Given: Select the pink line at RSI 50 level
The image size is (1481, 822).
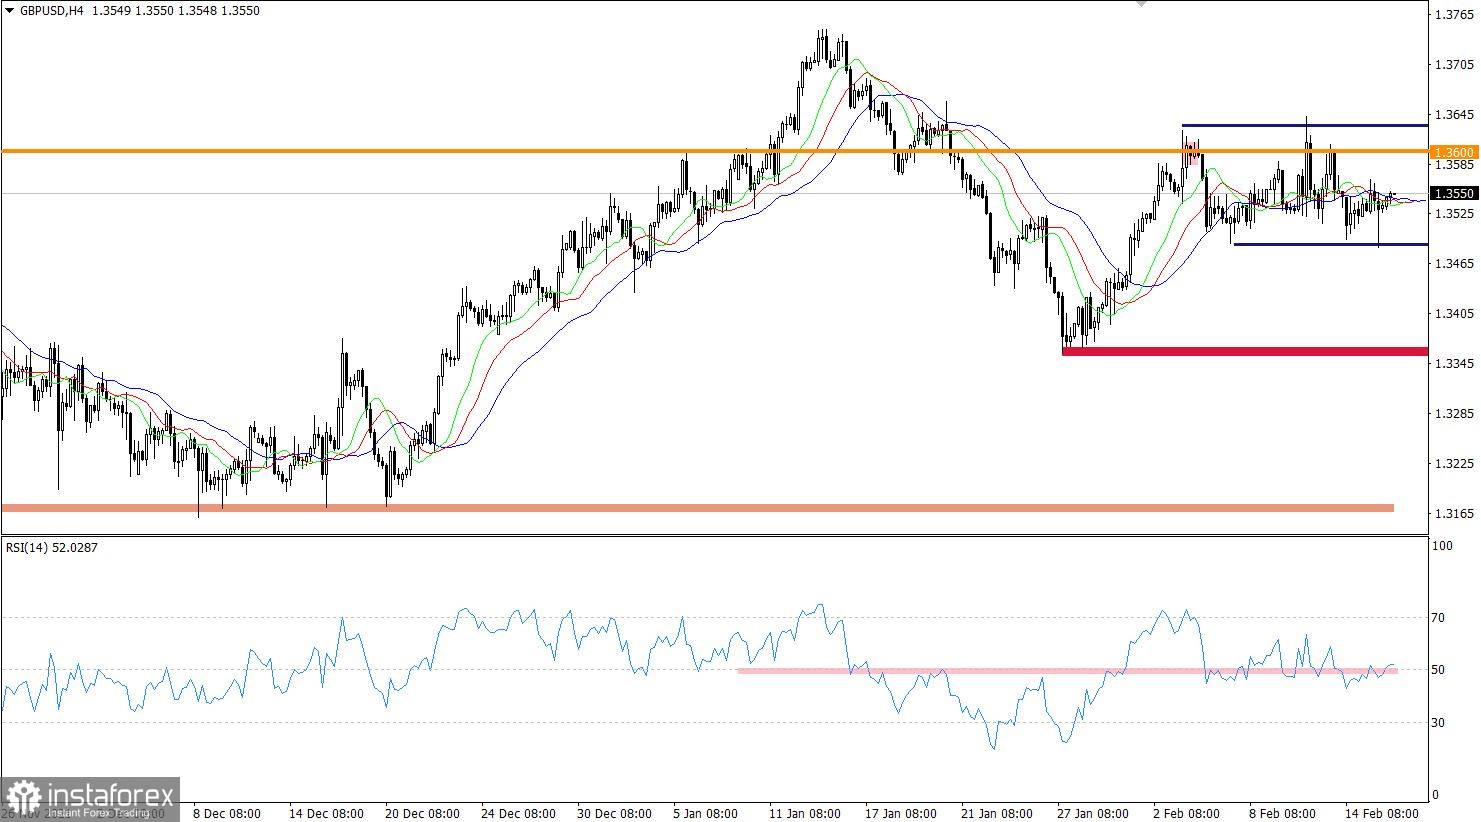Looking at the screenshot, I should (x=1067, y=671).
